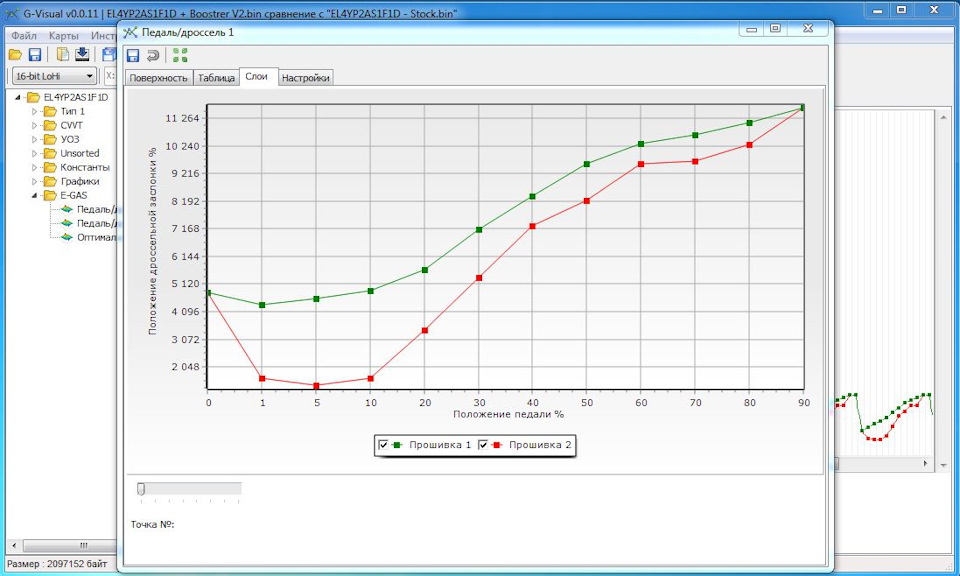
Task: Select the E-GAS tree label
Action: click(73, 196)
